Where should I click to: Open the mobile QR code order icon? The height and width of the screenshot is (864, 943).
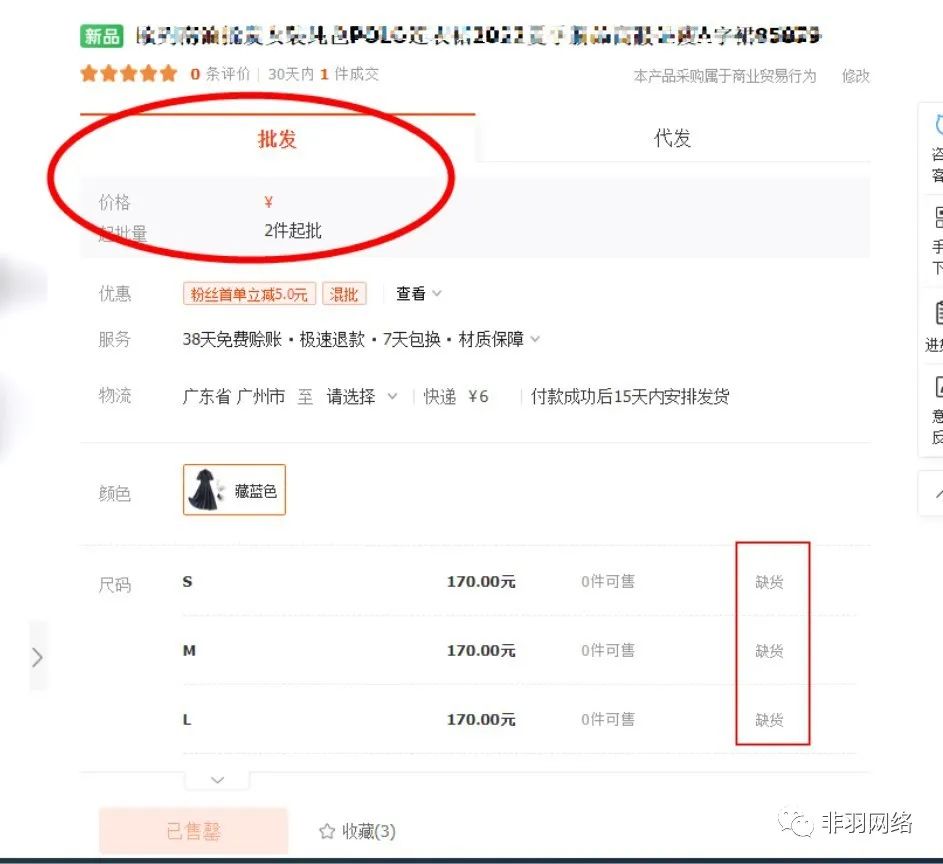click(937, 219)
